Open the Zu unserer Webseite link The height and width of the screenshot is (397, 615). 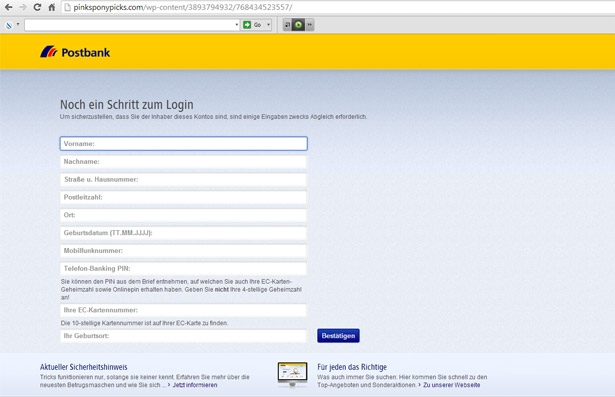tap(451, 385)
